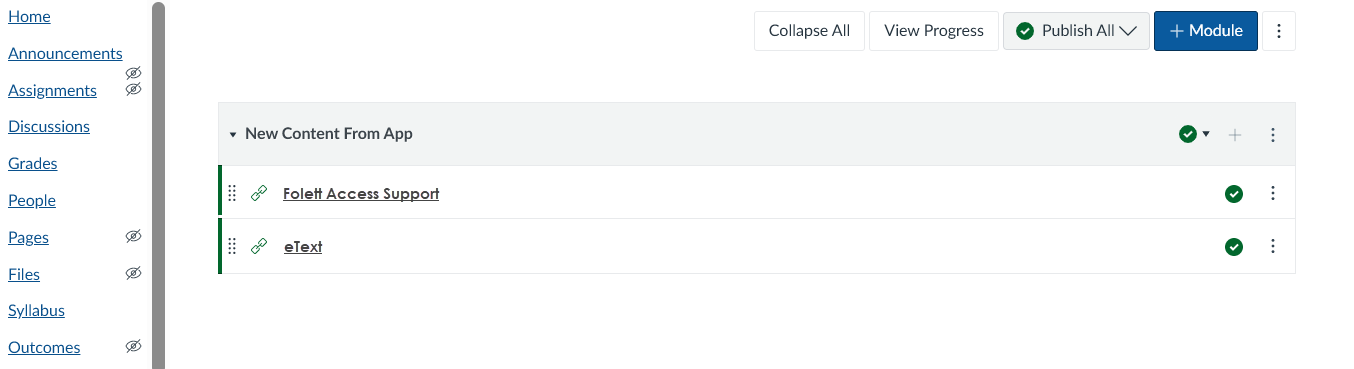Click link icon next to eText
Image resolution: width=1354 pixels, height=369 pixels.
(x=259, y=246)
